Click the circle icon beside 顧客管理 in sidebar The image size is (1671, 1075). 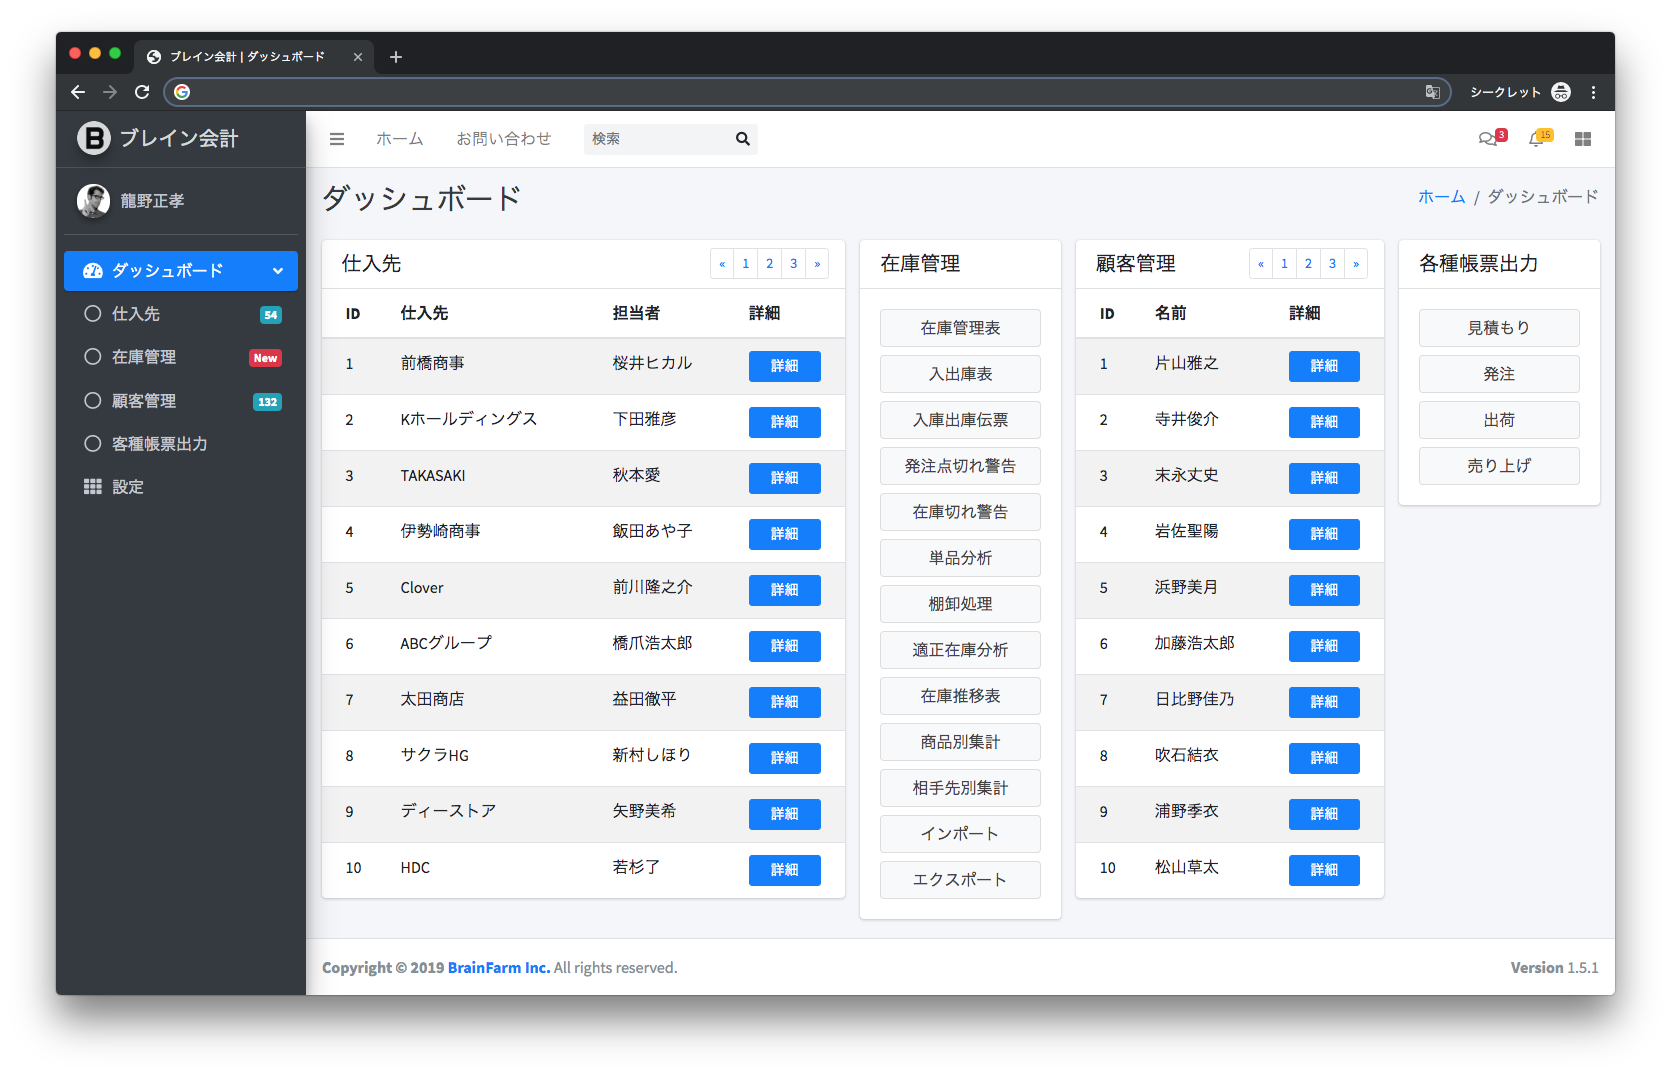[93, 401]
